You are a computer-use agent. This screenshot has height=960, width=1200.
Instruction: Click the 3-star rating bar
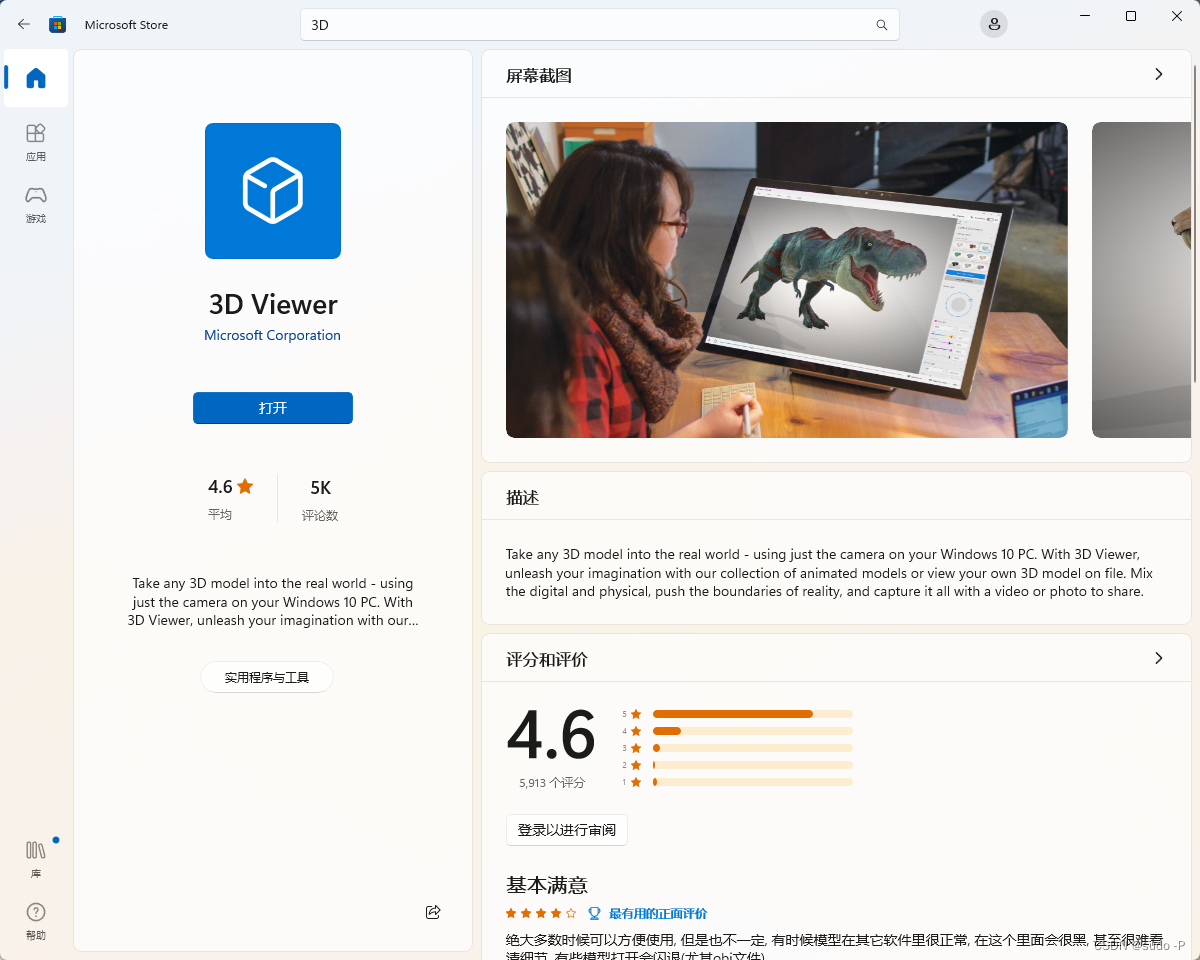pyautogui.click(x=752, y=748)
